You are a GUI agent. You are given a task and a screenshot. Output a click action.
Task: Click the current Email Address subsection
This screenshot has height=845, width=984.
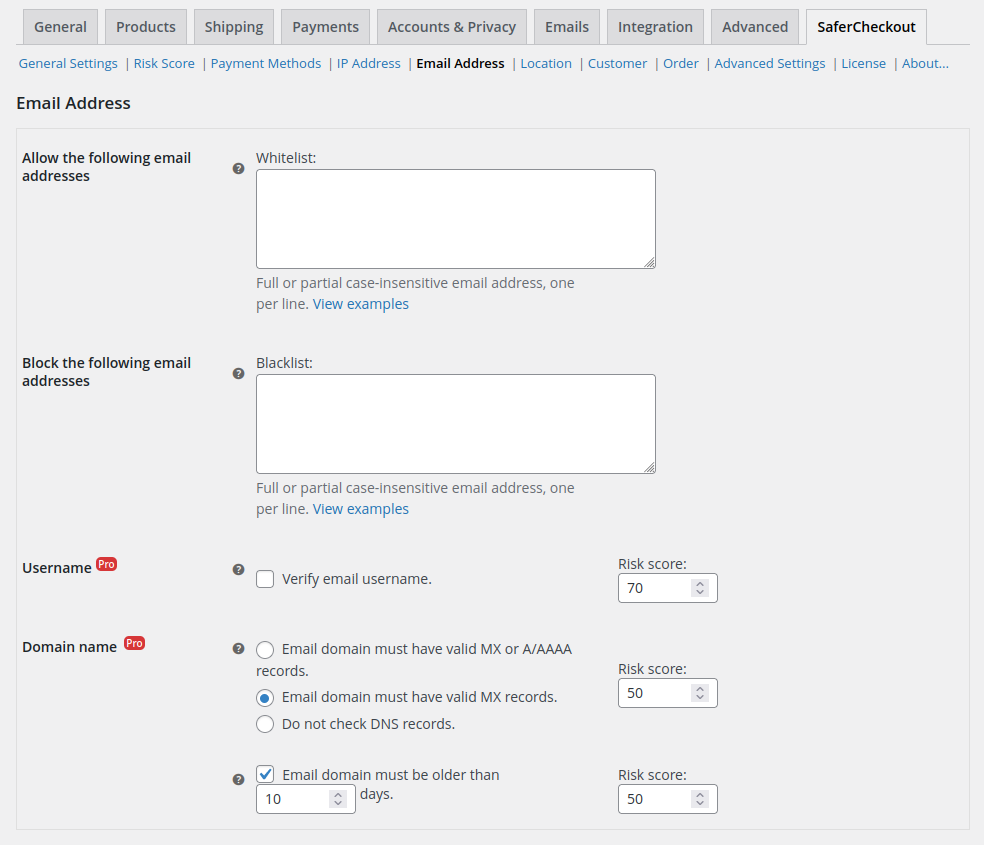coord(460,63)
